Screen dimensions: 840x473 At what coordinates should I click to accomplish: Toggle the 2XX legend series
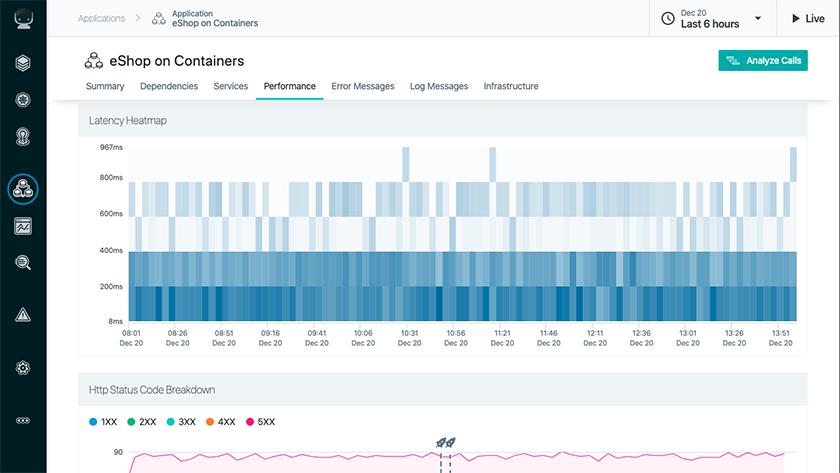[x=141, y=422]
